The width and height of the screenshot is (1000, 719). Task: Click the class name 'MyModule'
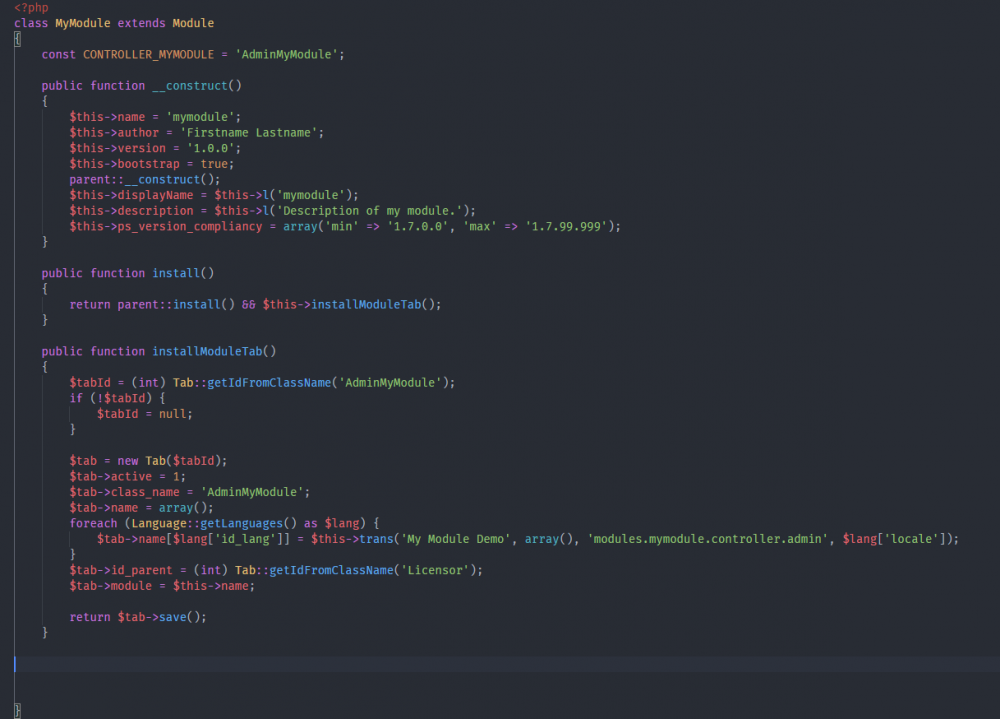pos(82,23)
